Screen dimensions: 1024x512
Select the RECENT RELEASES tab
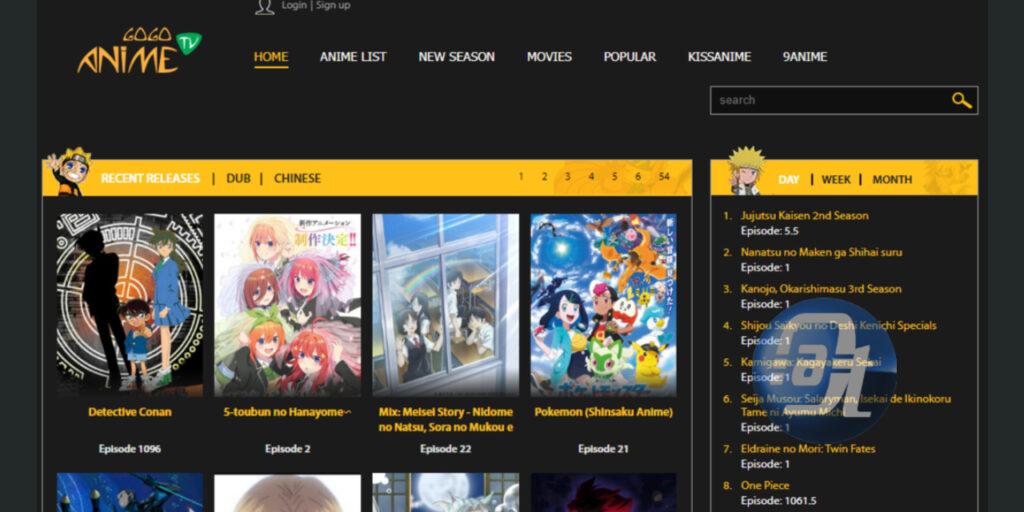150,178
